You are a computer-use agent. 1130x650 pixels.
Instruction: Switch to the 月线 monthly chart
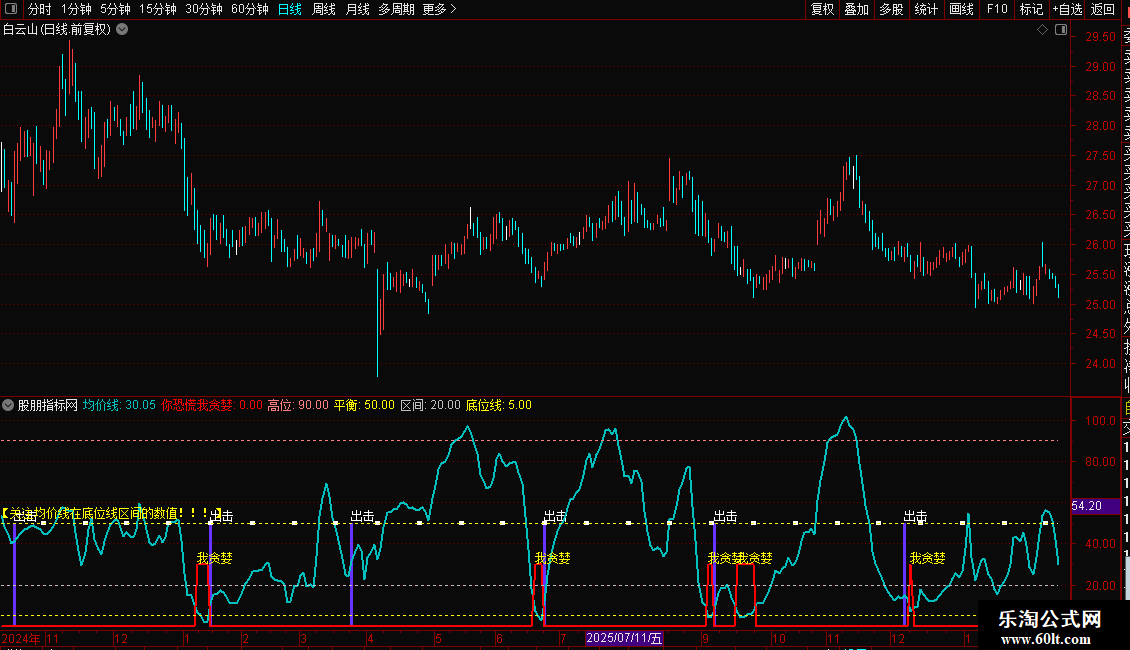tap(357, 9)
